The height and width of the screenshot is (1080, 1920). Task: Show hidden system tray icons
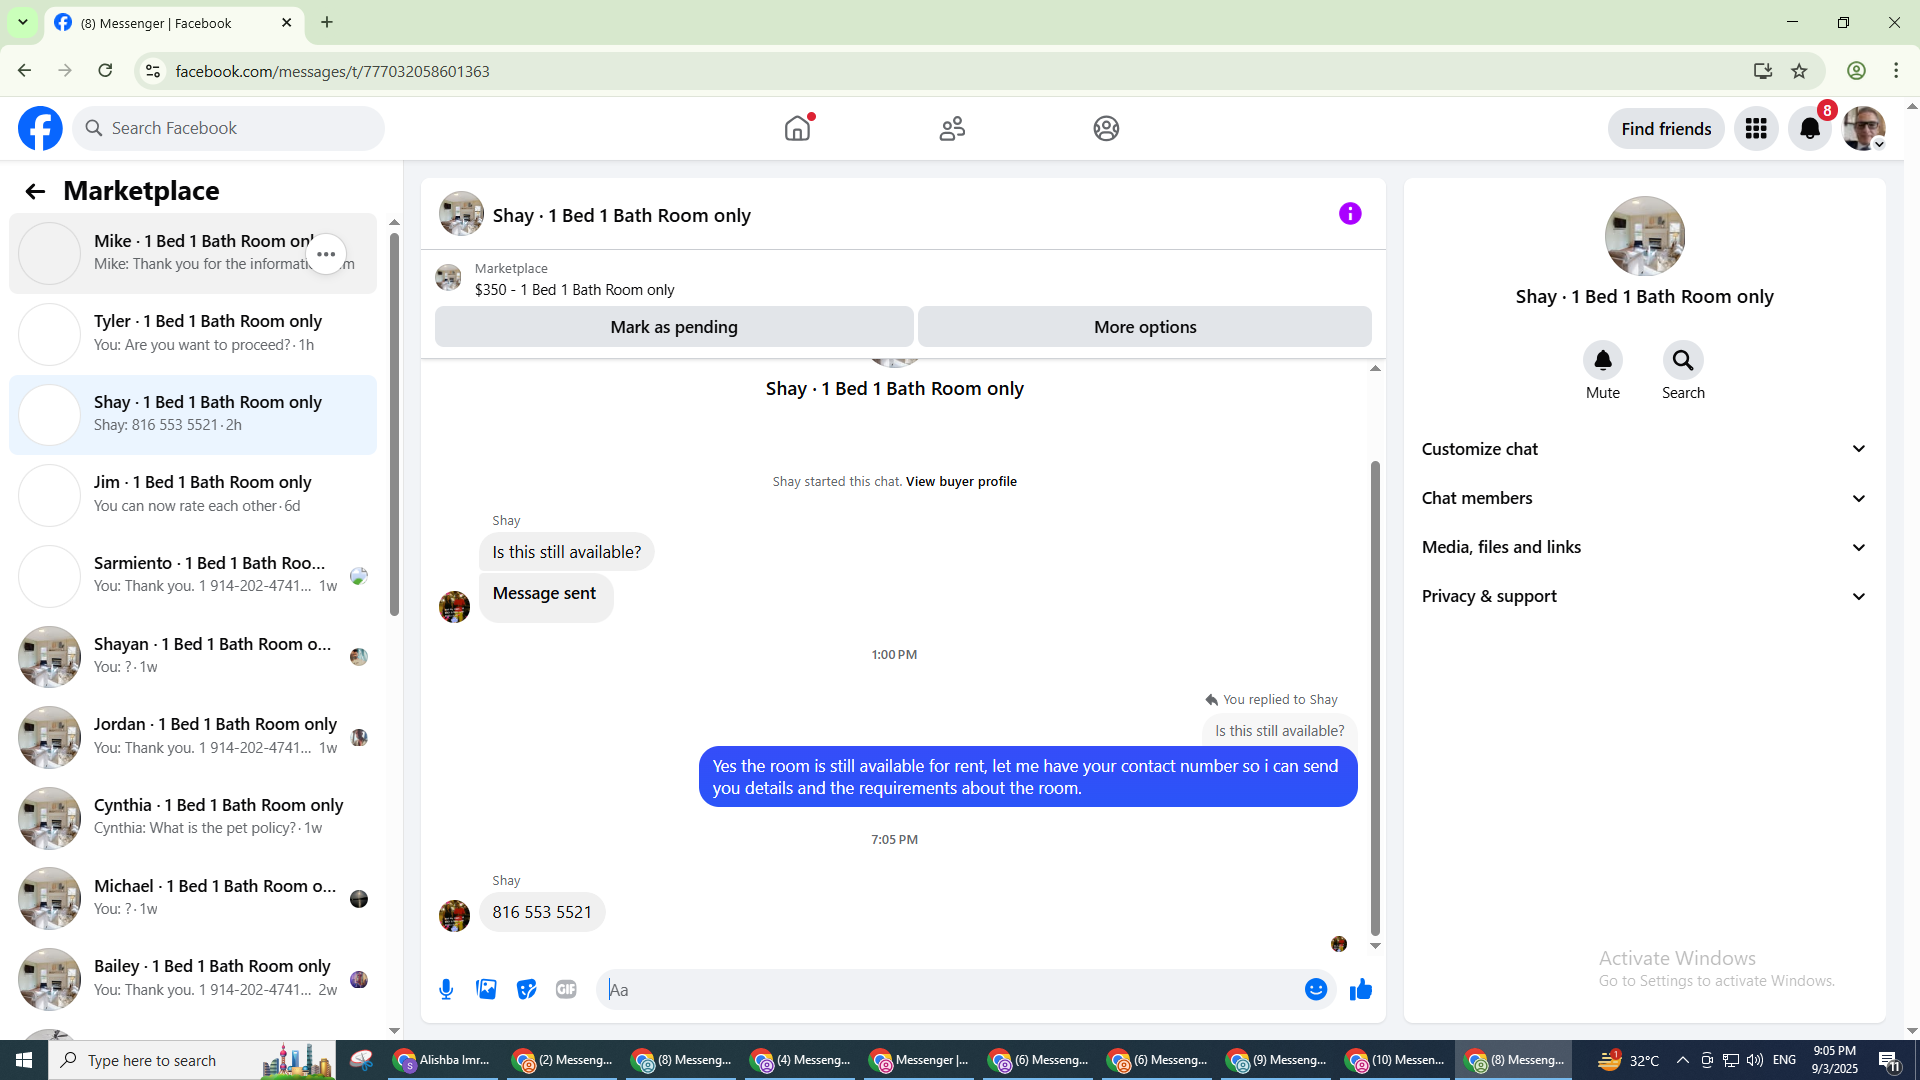coord(1682,1060)
